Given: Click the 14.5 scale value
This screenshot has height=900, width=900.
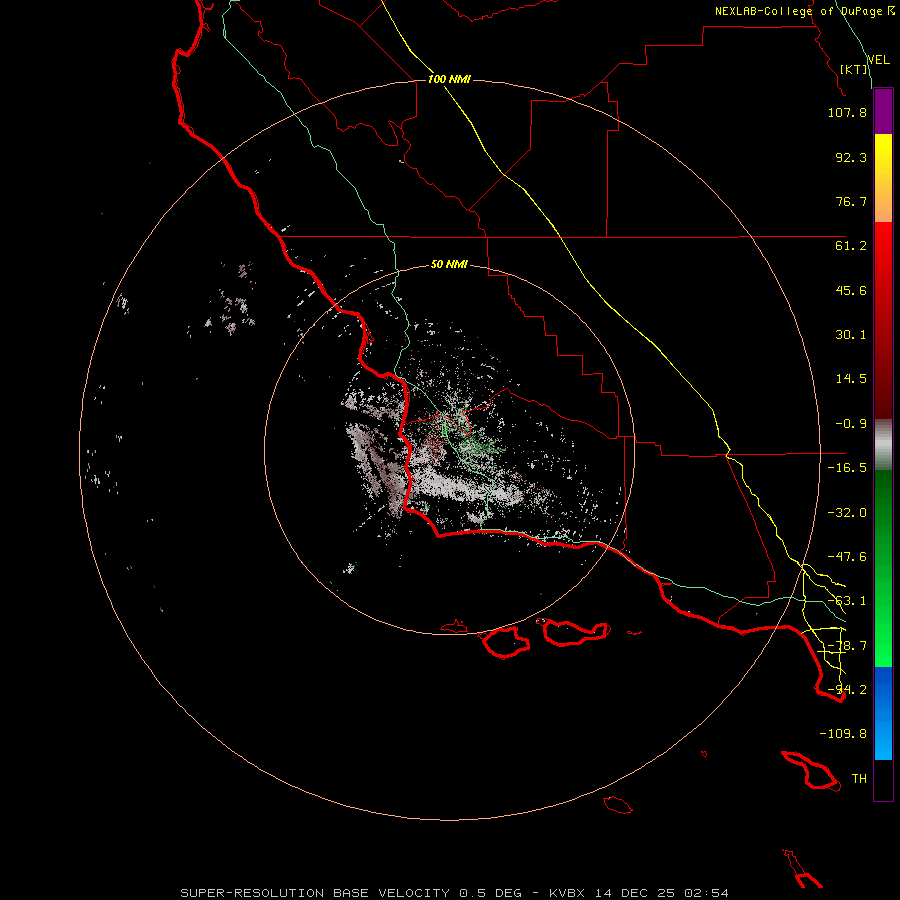Looking at the screenshot, I should [x=851, y=379].
